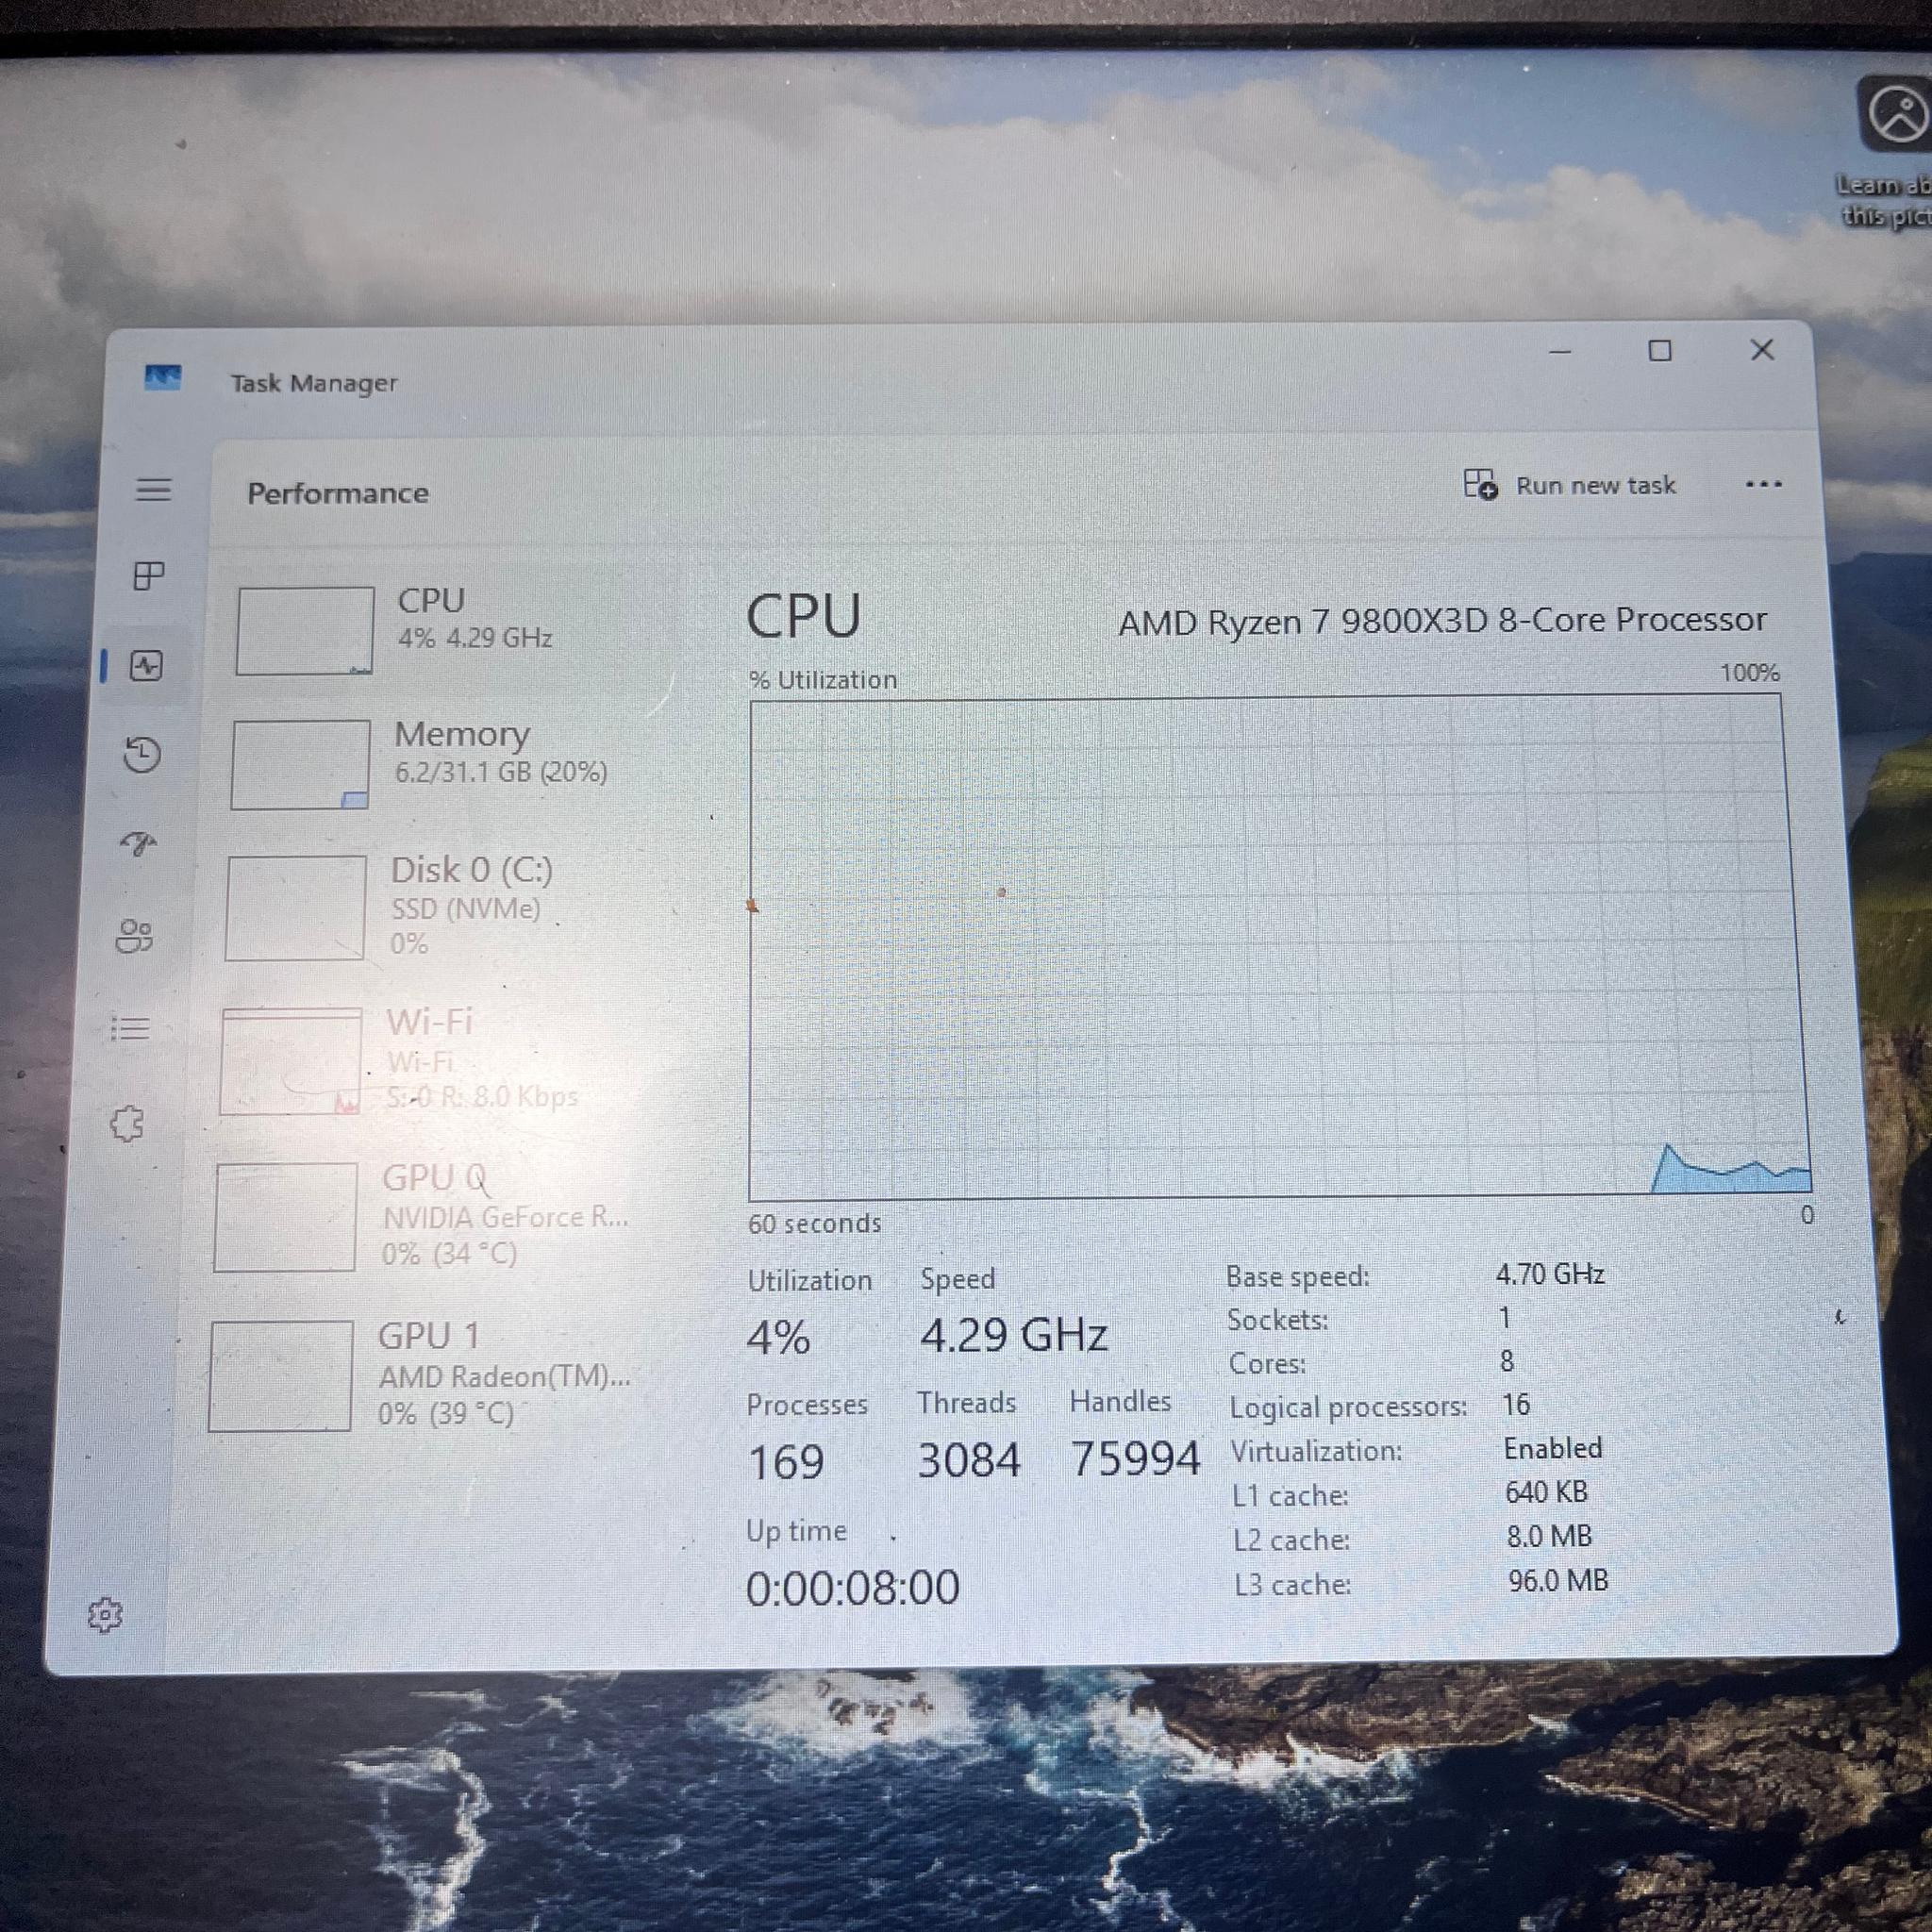Select the Performance page icon
The image size is (1932, 1932).
146,666
